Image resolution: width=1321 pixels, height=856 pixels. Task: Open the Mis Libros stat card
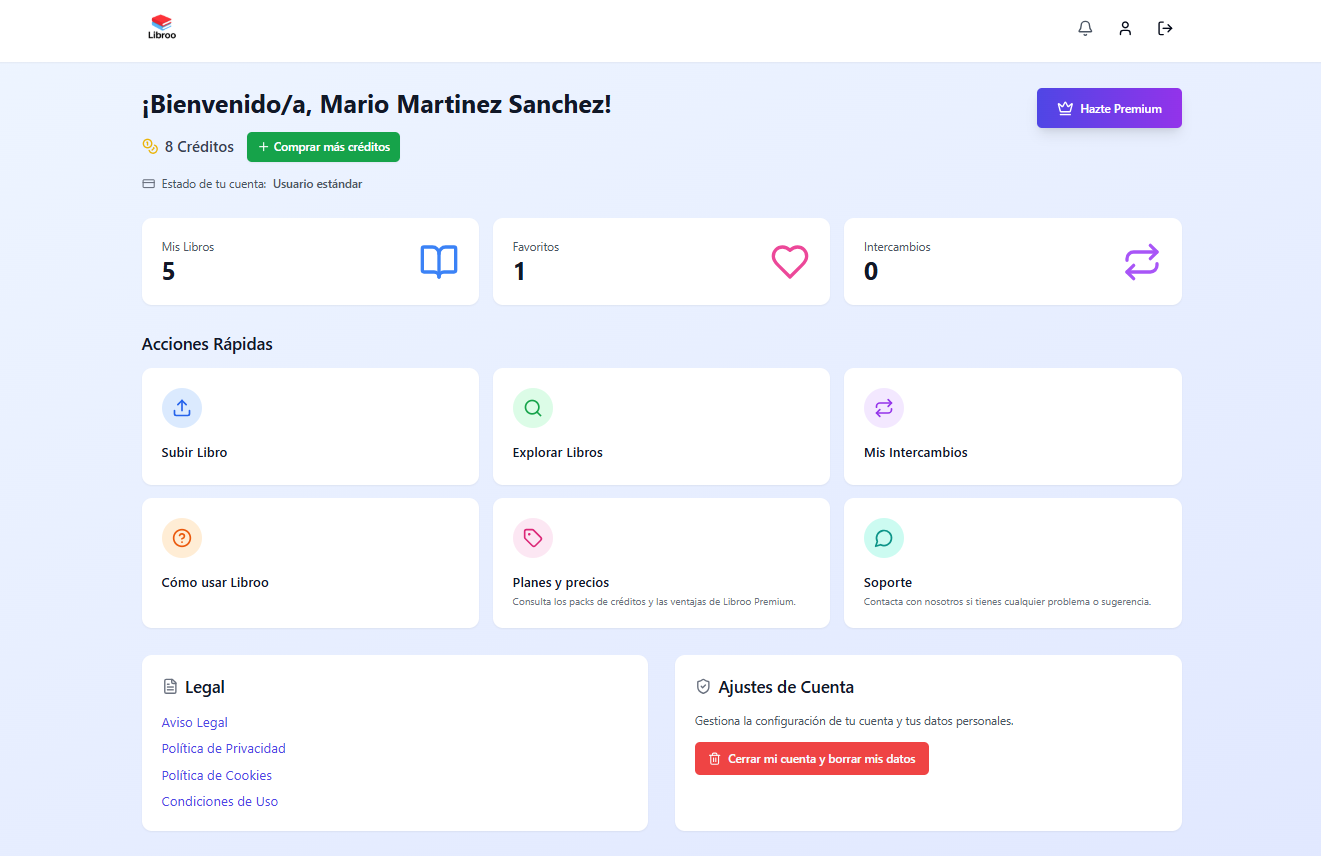(310, 262)
